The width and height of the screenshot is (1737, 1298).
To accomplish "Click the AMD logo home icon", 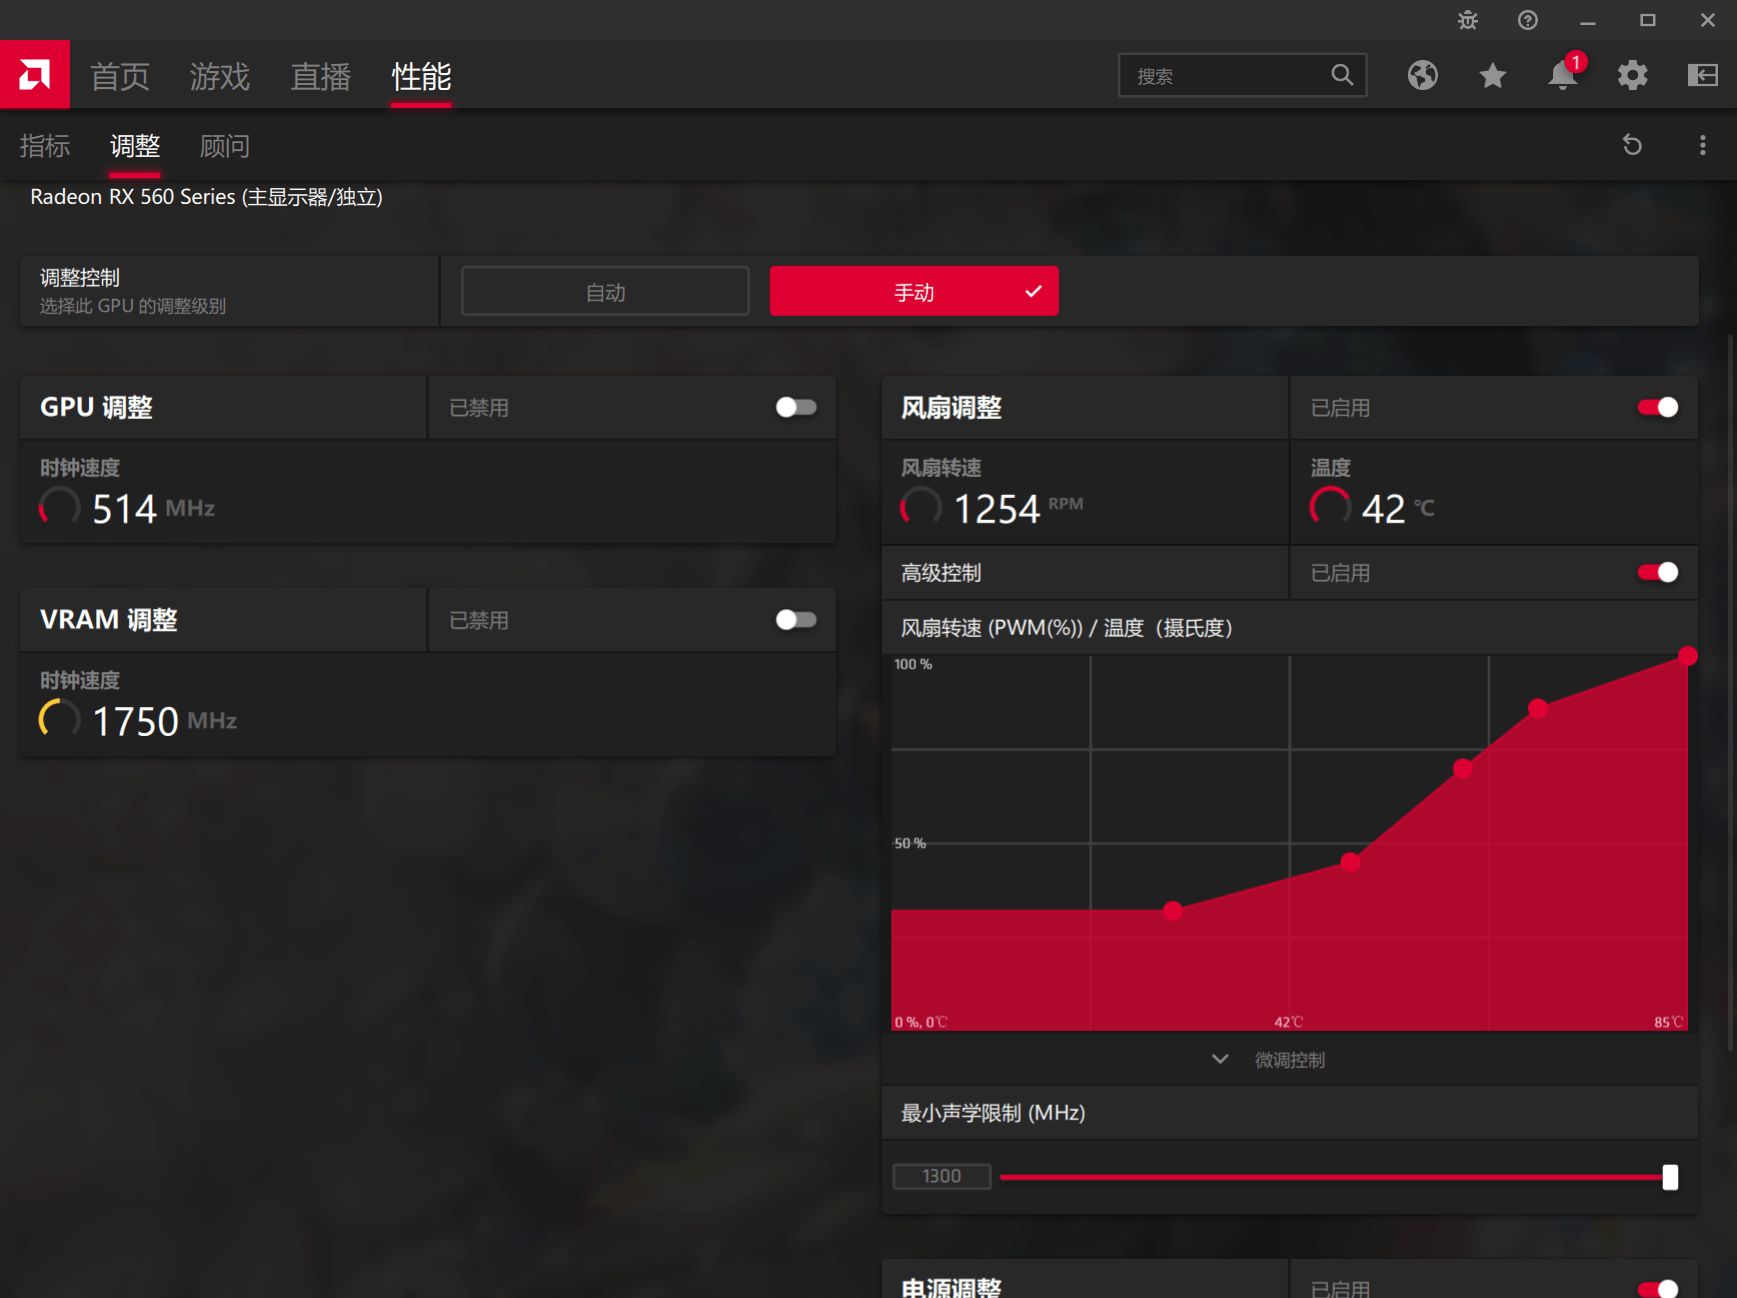I will [34, 74].
